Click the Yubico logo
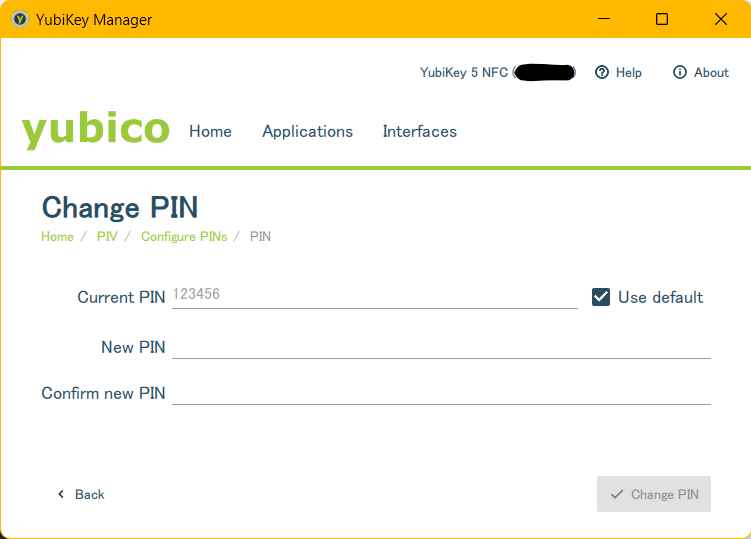Image resolution: width=751 pixels, height=539 pixels. pyautogui.click(x=95, y=130)
